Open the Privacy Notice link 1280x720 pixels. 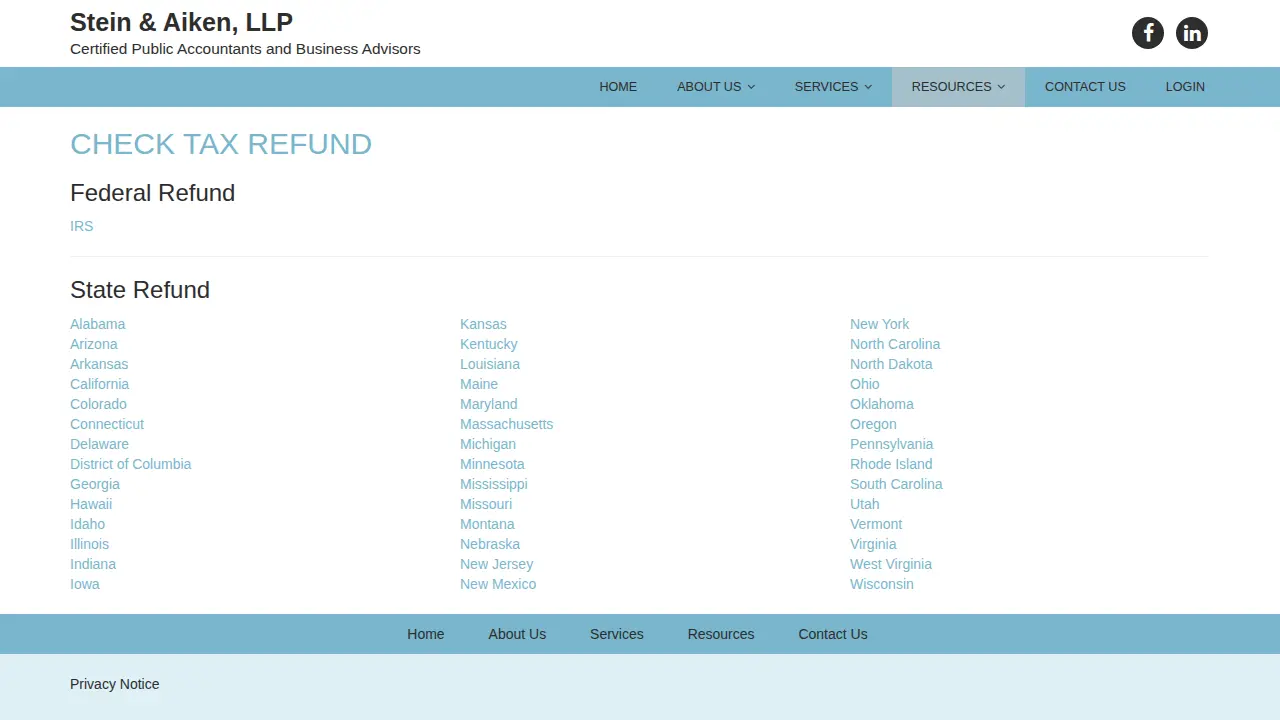115,684
